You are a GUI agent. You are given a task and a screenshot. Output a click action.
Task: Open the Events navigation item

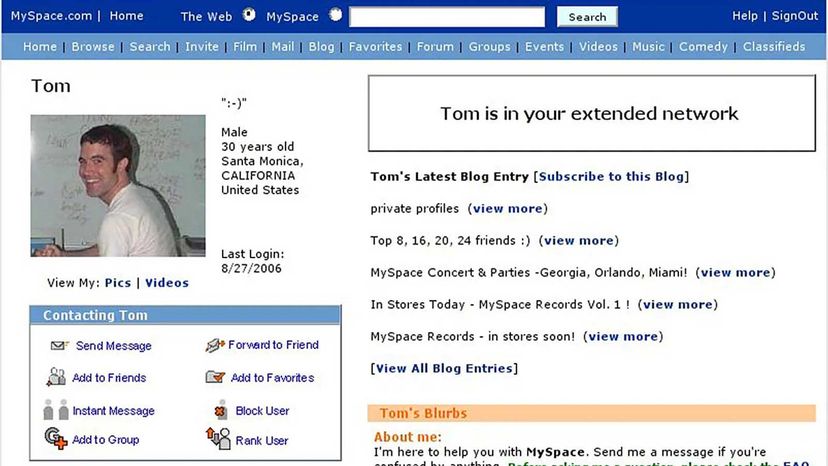coord(544,46)
